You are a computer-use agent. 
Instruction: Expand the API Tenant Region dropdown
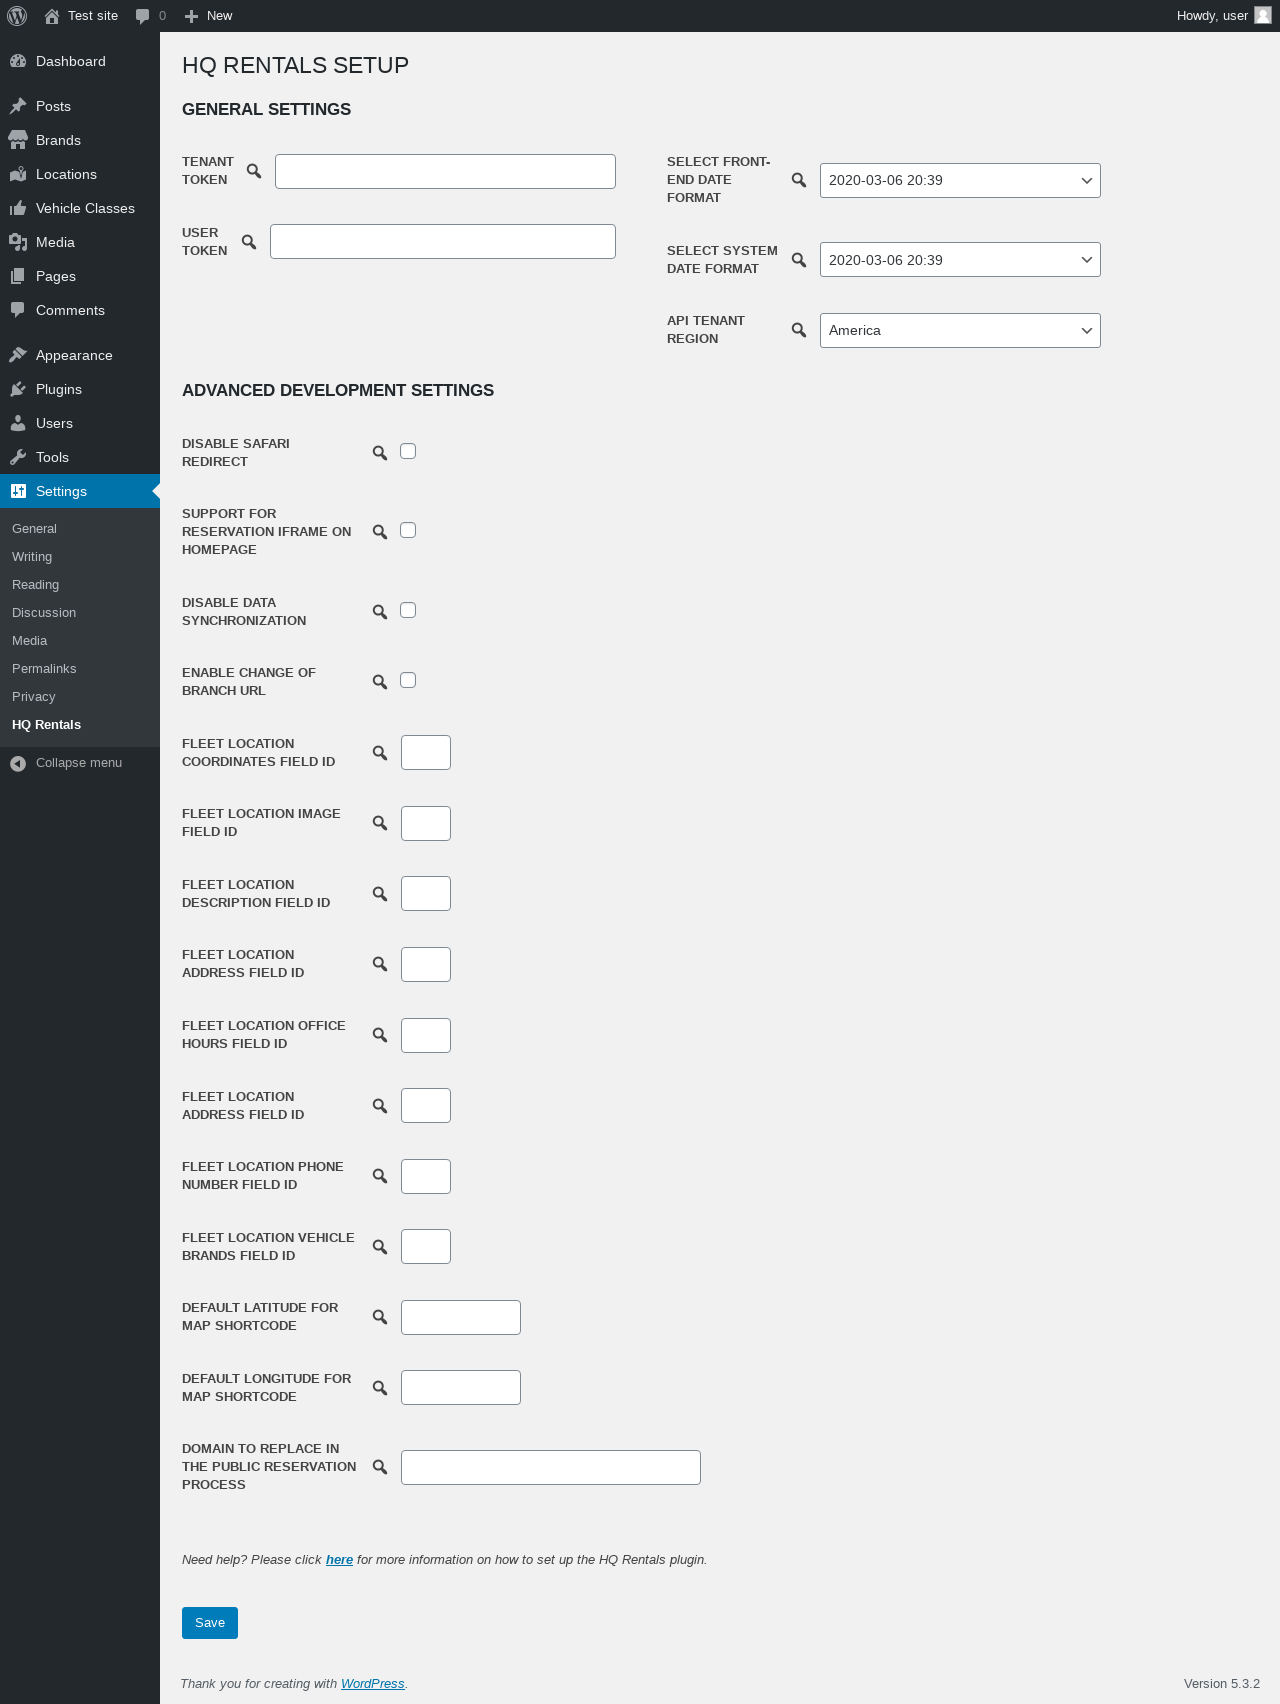[x=960, y=331]
